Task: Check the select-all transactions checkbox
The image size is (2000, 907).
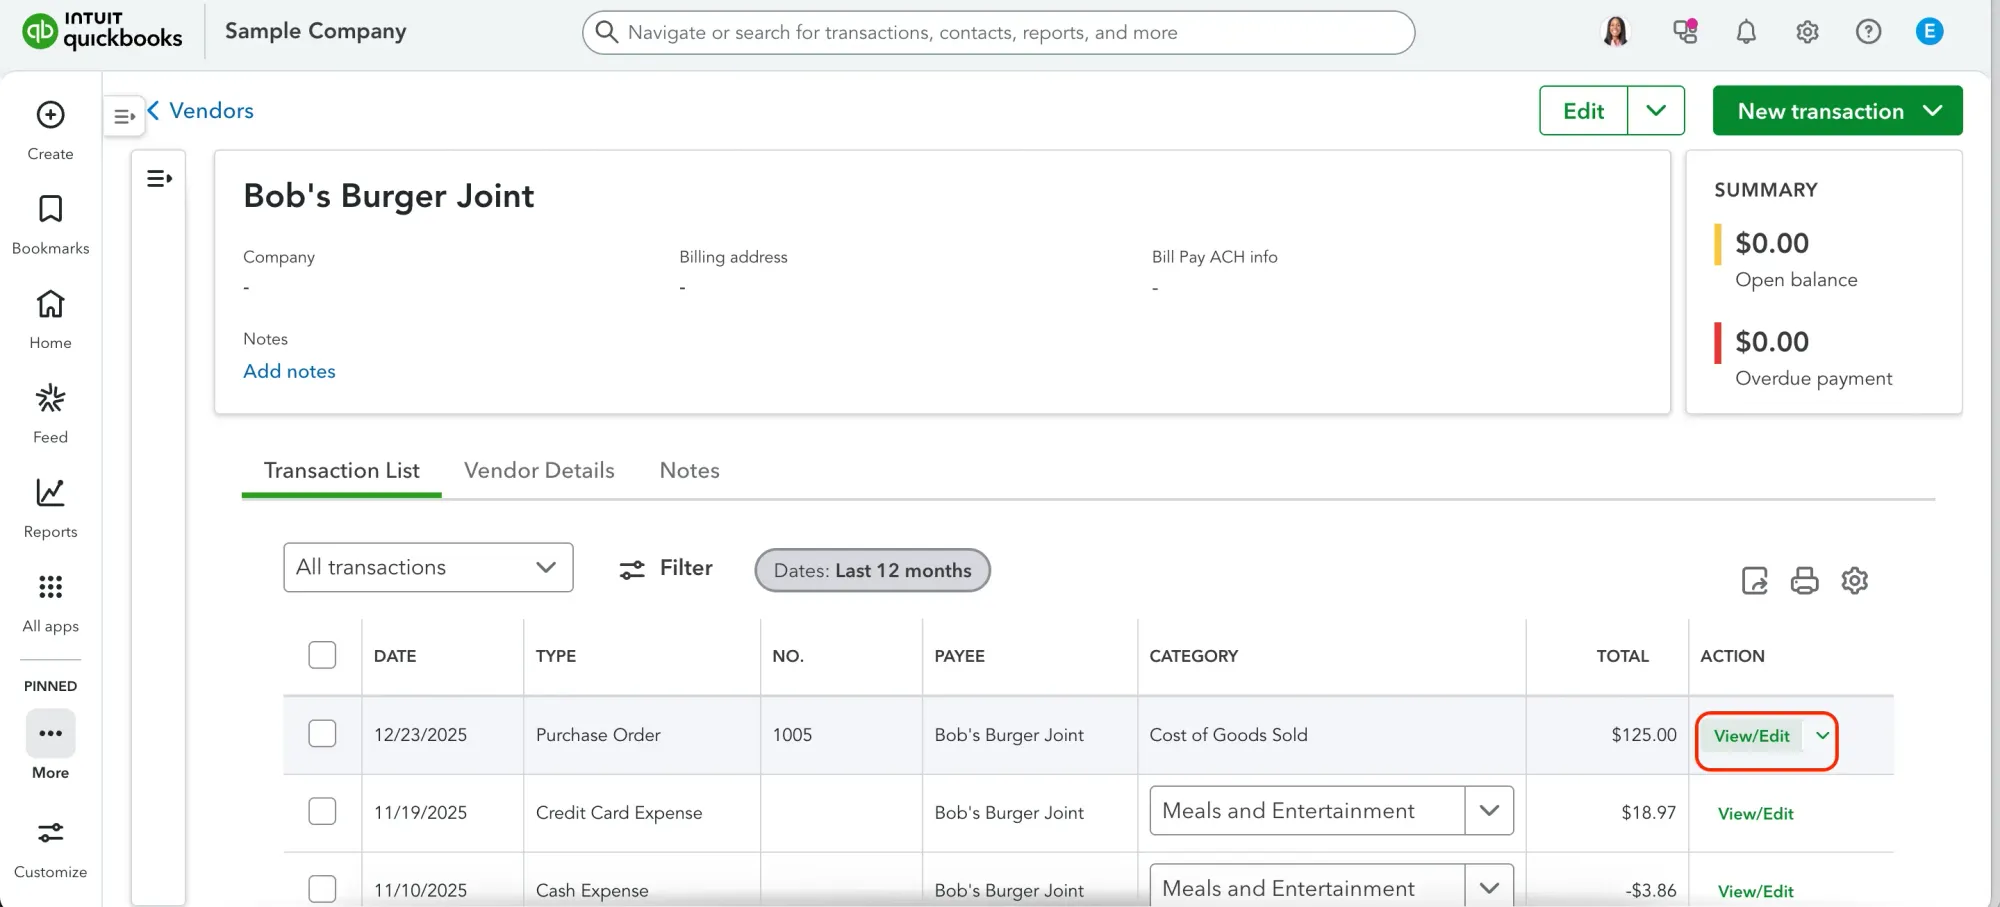Action: click(322, 655)
